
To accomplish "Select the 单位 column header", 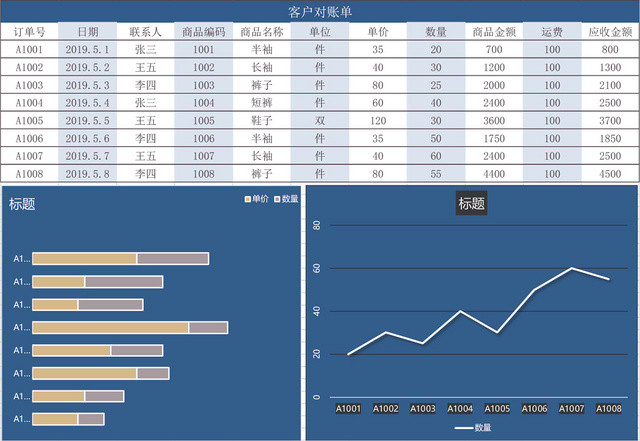I will [x=320, y=32].
